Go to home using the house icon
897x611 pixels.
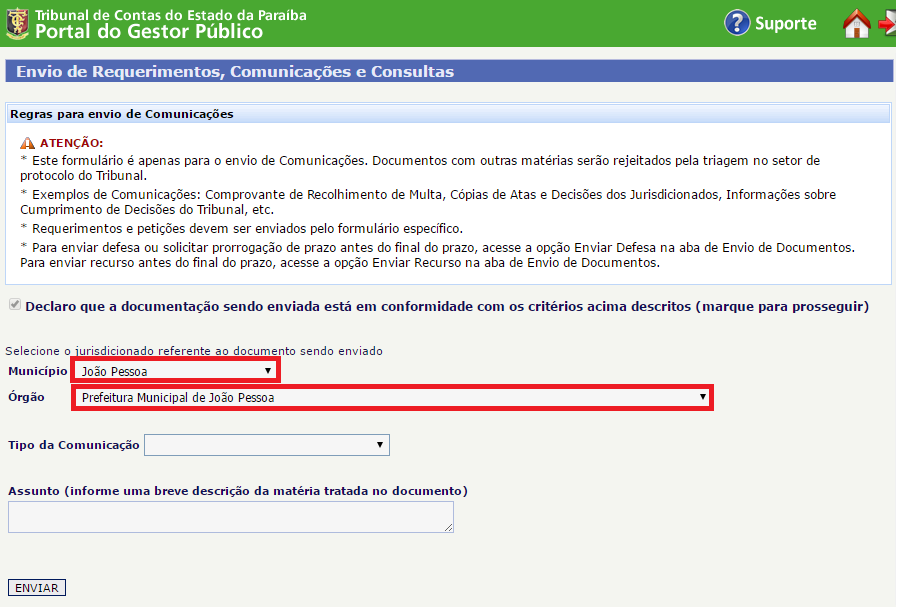pos(856,24)
